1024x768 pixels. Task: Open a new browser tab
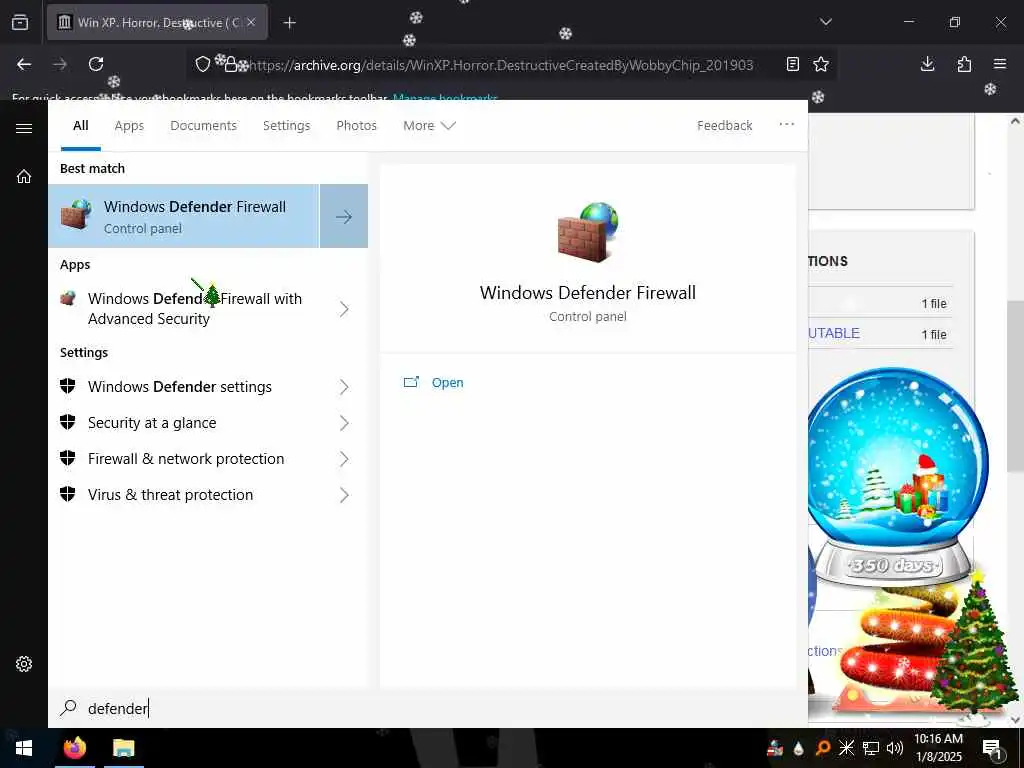[290, 23]
